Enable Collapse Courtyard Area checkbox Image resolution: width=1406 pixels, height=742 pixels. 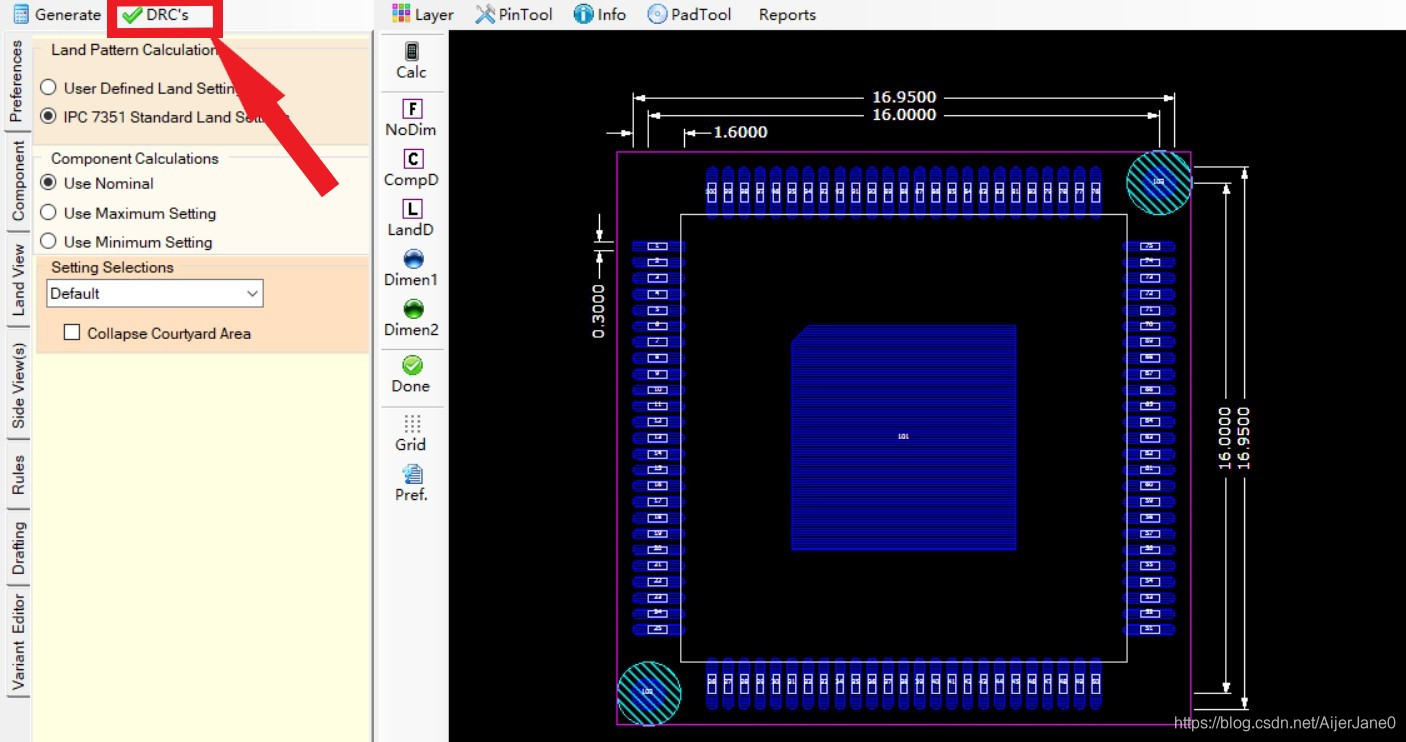coord(72,333)
